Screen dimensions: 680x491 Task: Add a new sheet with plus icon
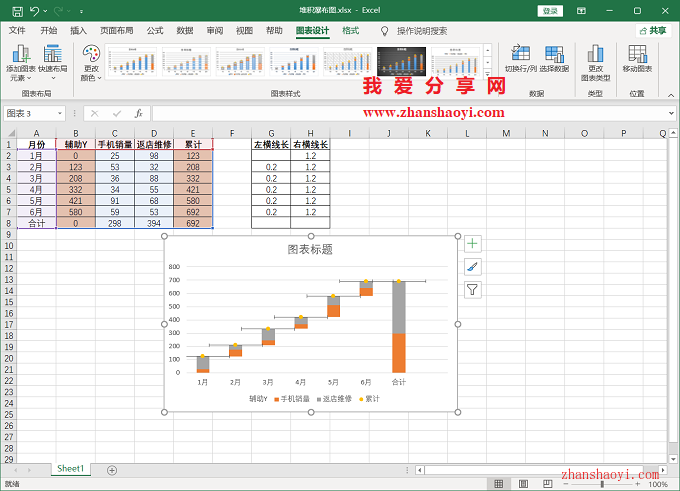pos(112,470)
